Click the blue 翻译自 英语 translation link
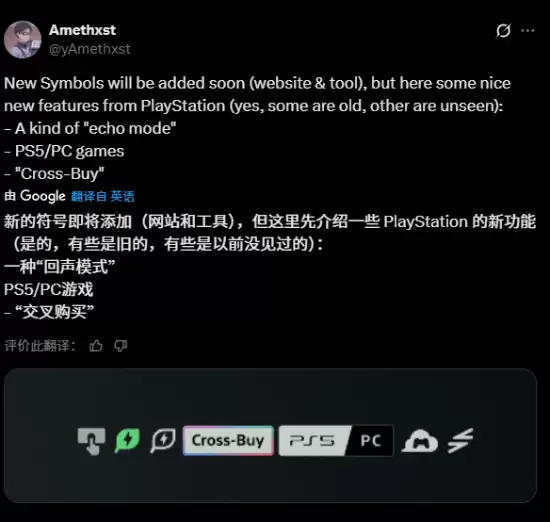550x522 pixels. [x=103, y=196]
